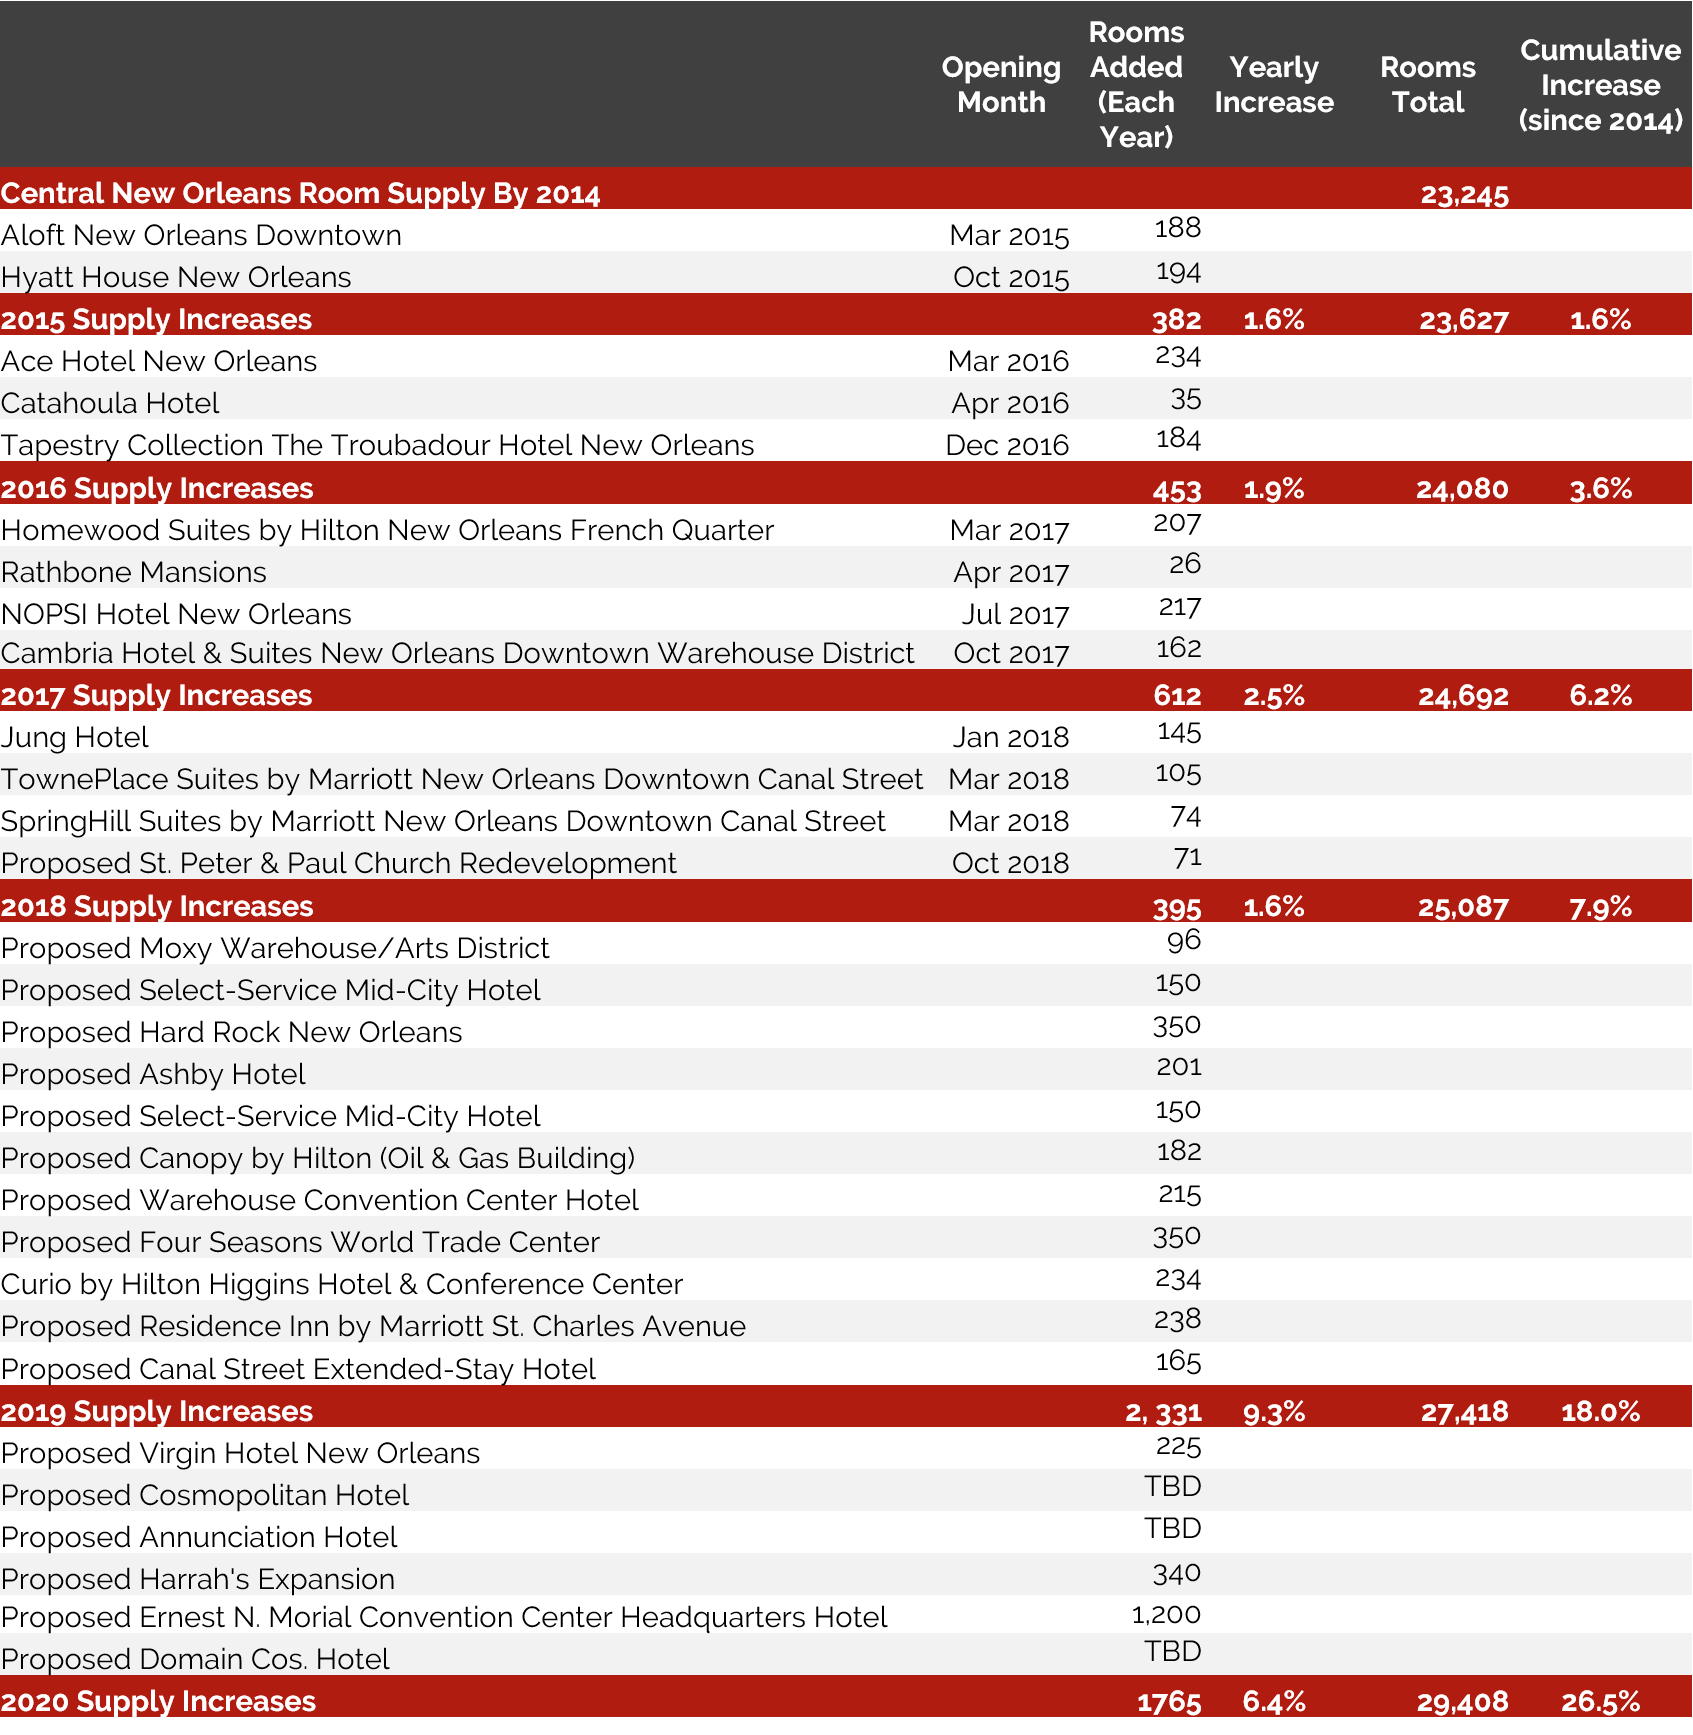The width and height of the screenshot is (1693, 1735).
Task: Select 'Proposed Residence Inn by Marriott St. Charles Avenue'
Action: pos(373,1326)
